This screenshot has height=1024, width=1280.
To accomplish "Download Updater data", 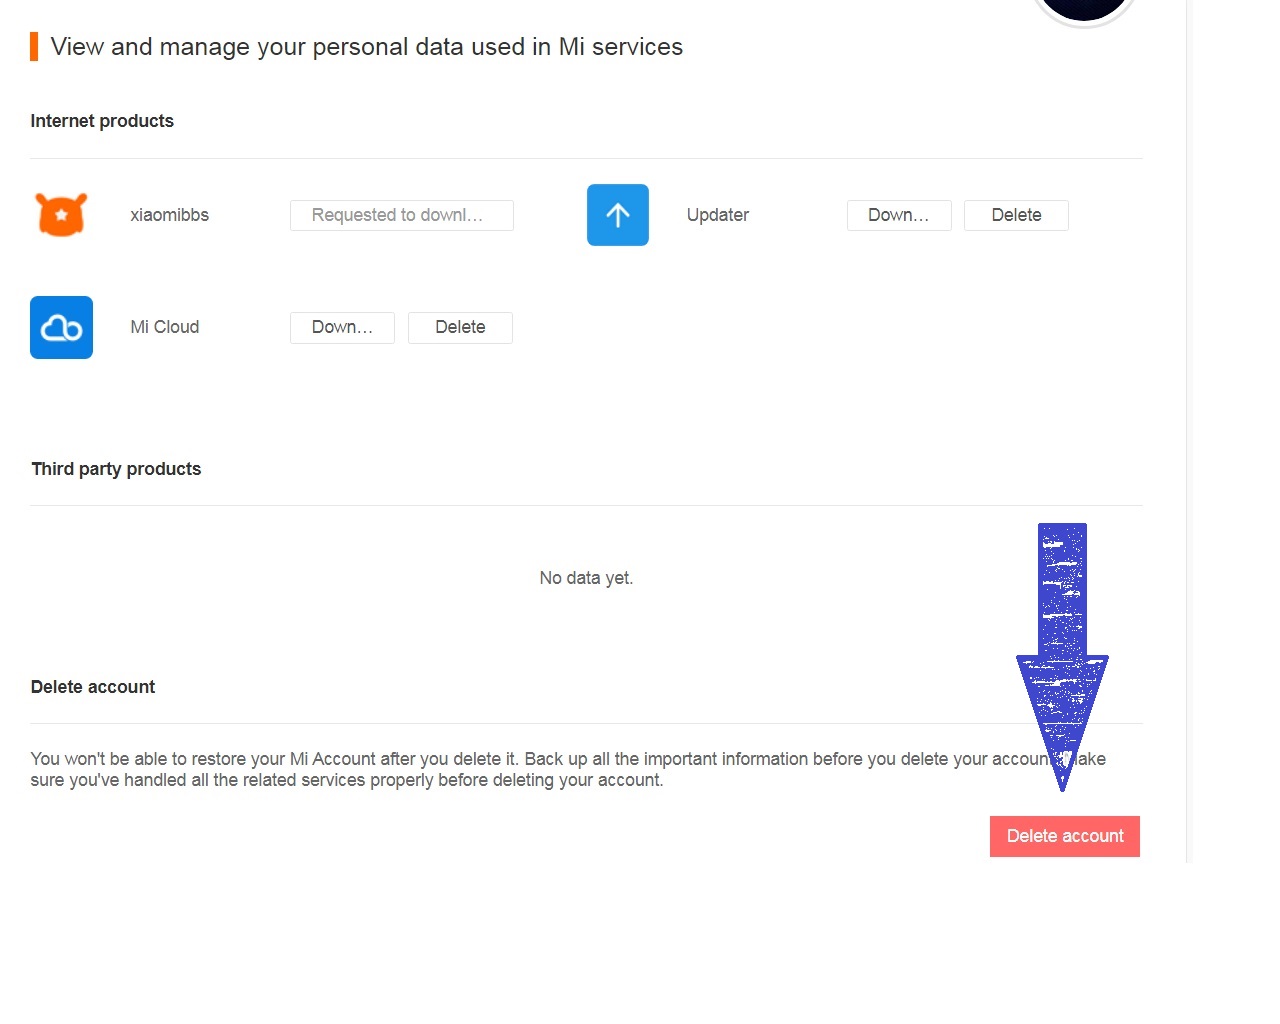I will [899, 216].
